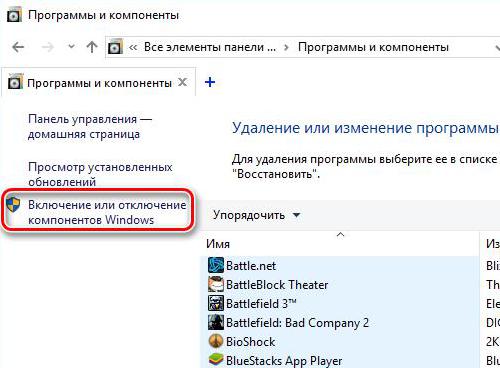Click the icon on the 'Программы и компоненты' tab
This screenshot has height=368, width=500.
[15, 82]
